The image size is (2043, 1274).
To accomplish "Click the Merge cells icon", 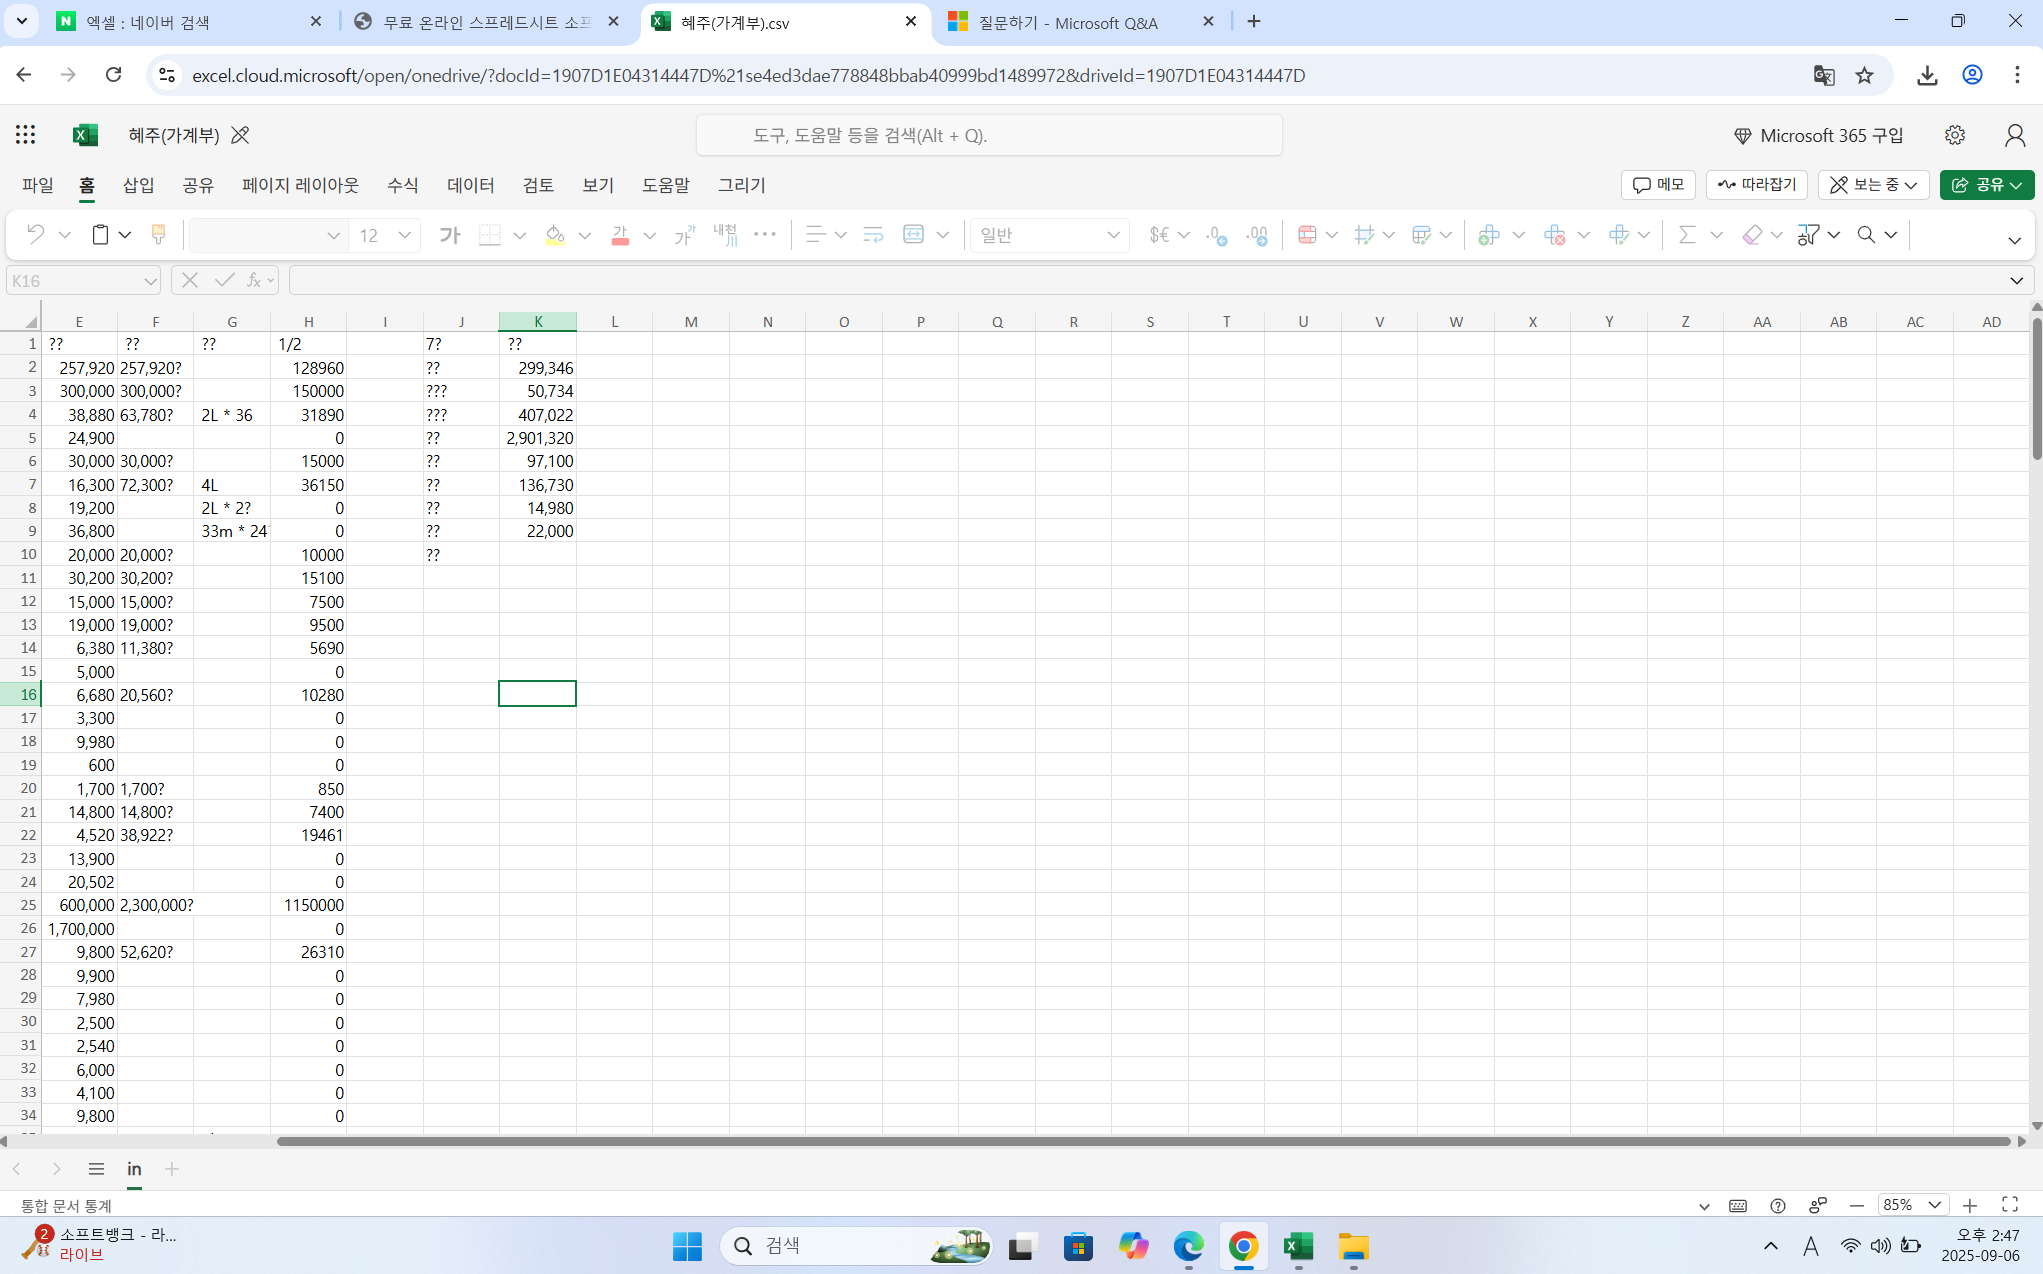I will click(913, 235).
